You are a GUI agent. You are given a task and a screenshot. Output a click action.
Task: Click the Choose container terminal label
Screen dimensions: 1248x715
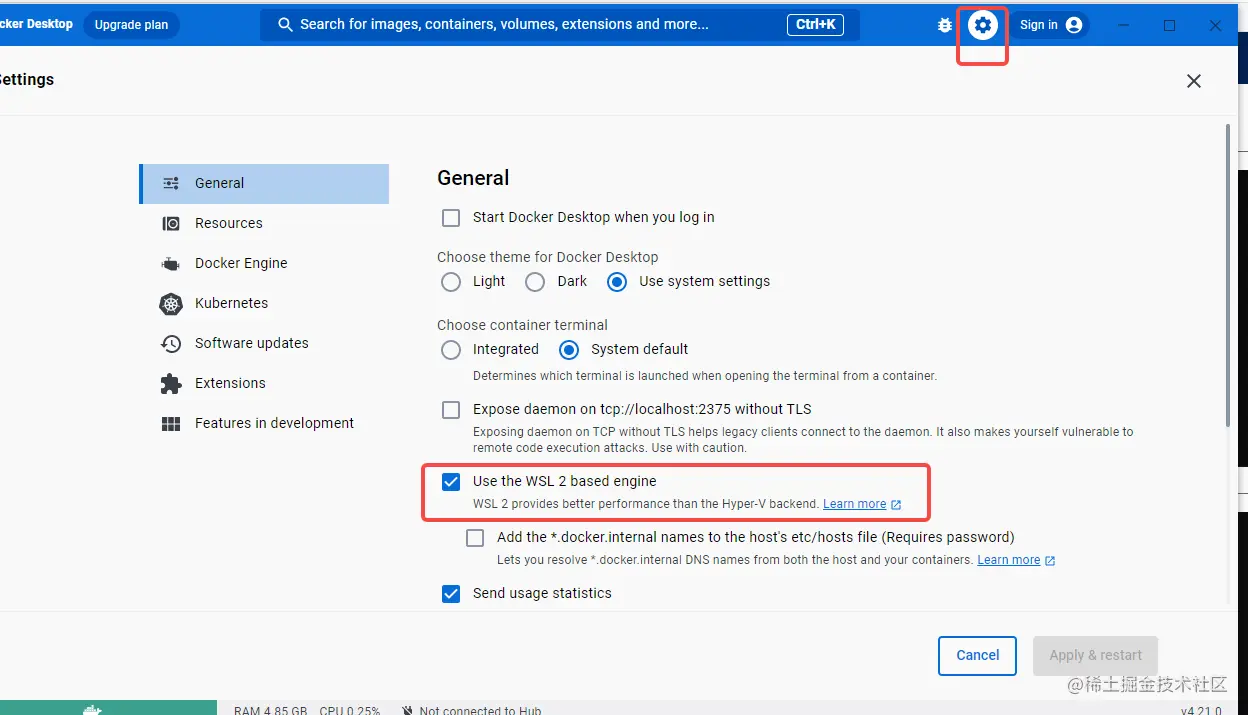522,325
